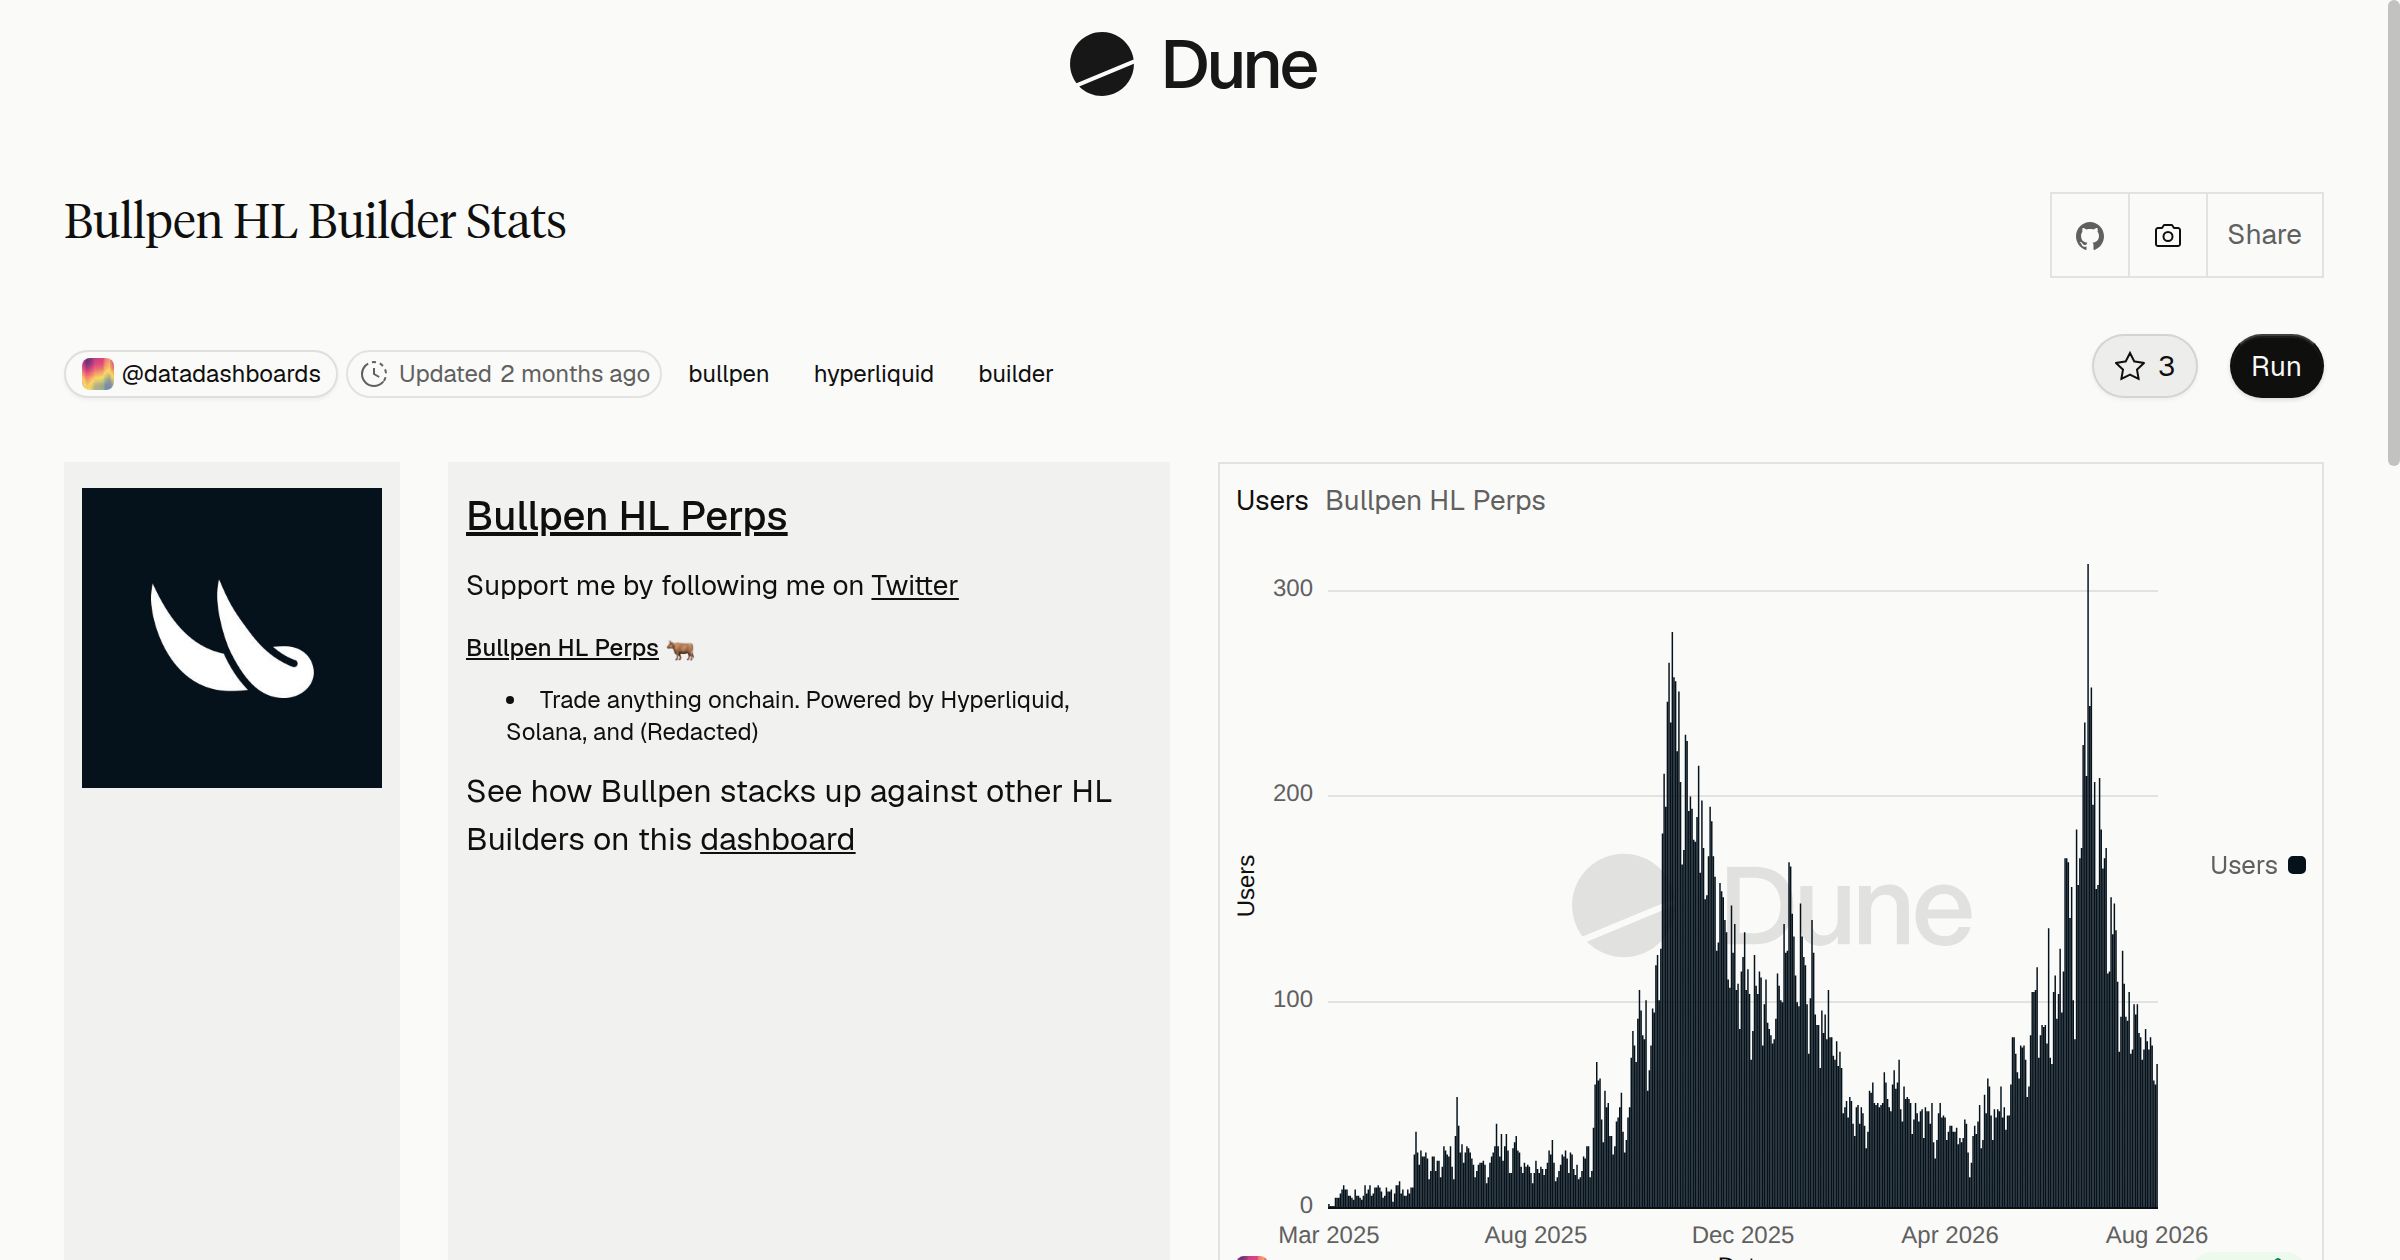Screen dimensions: 2400x1260
Task: Click the Users chart title
Action: (x=1272, y=501)
